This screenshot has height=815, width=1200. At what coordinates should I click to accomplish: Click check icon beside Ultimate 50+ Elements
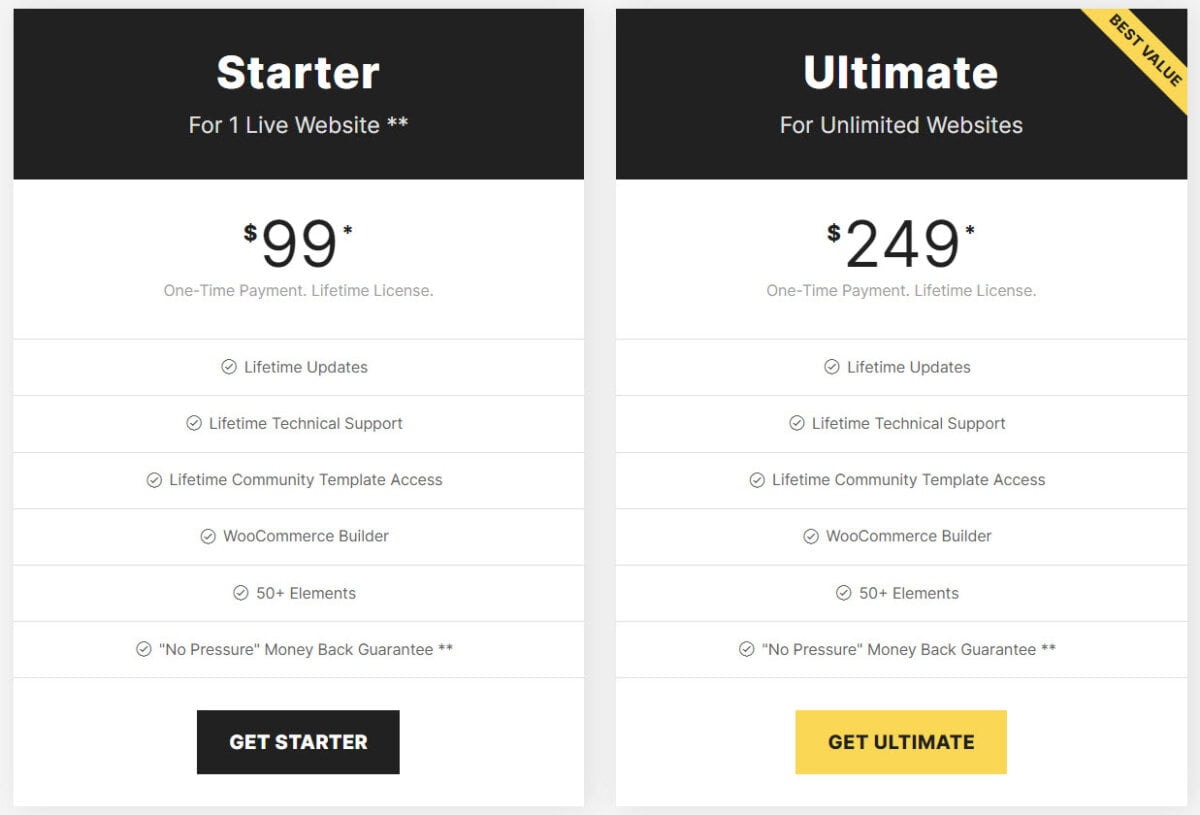coord(844,593)
